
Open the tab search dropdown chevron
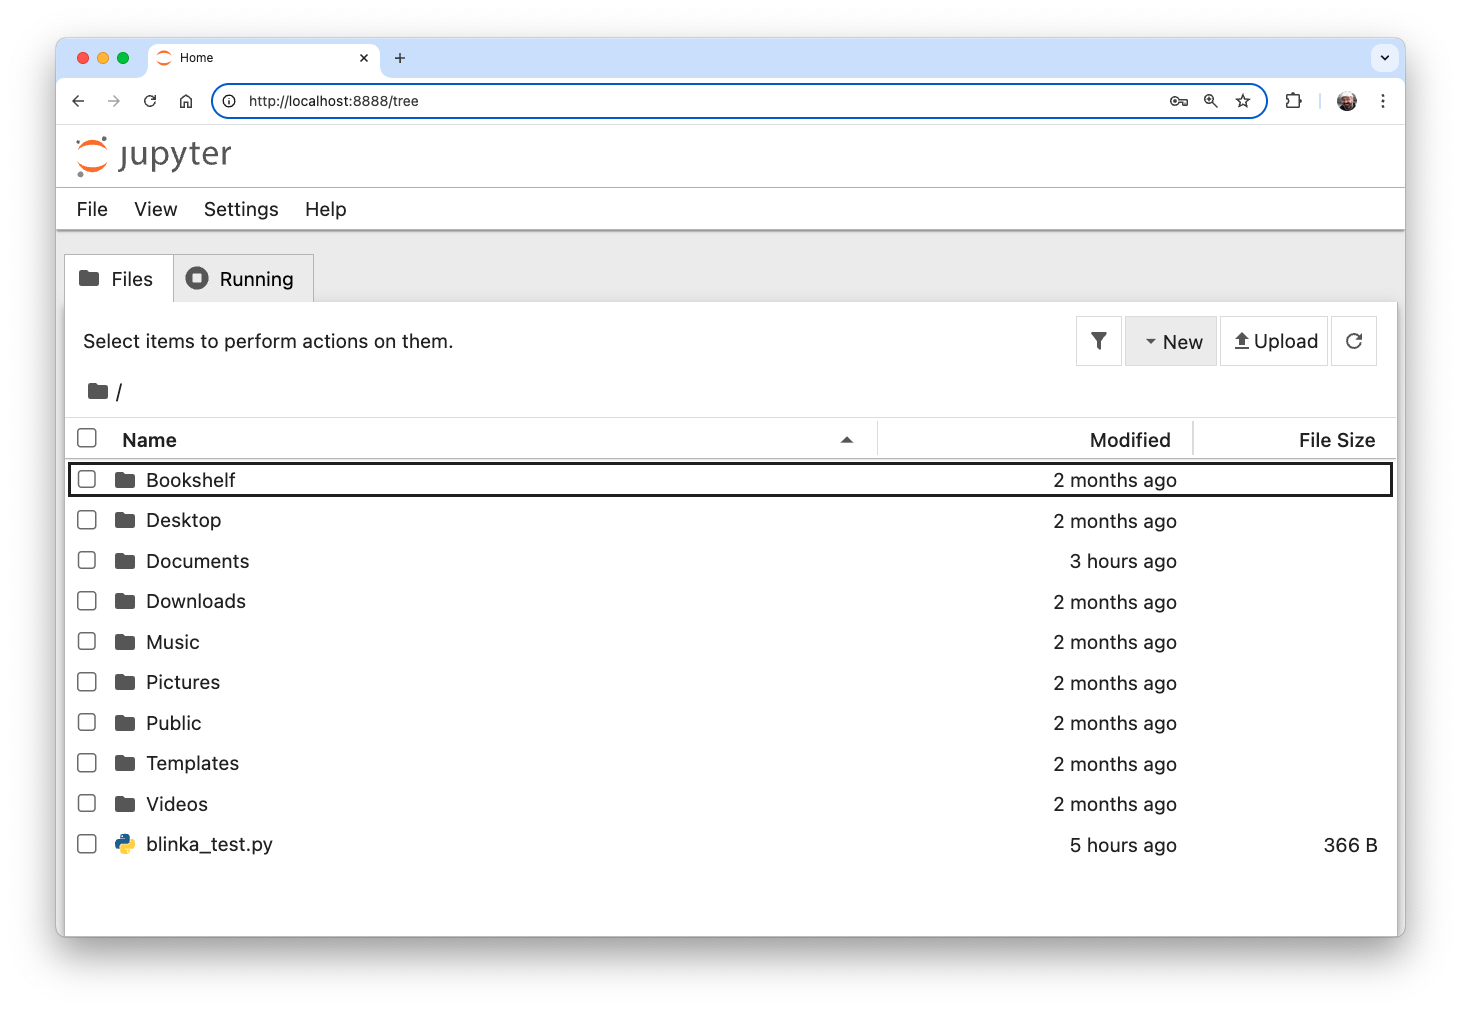point(1385,58)
